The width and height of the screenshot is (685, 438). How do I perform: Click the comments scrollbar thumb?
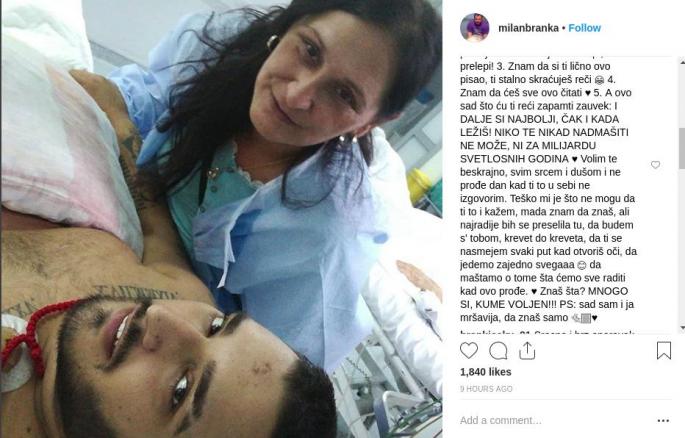682,148
